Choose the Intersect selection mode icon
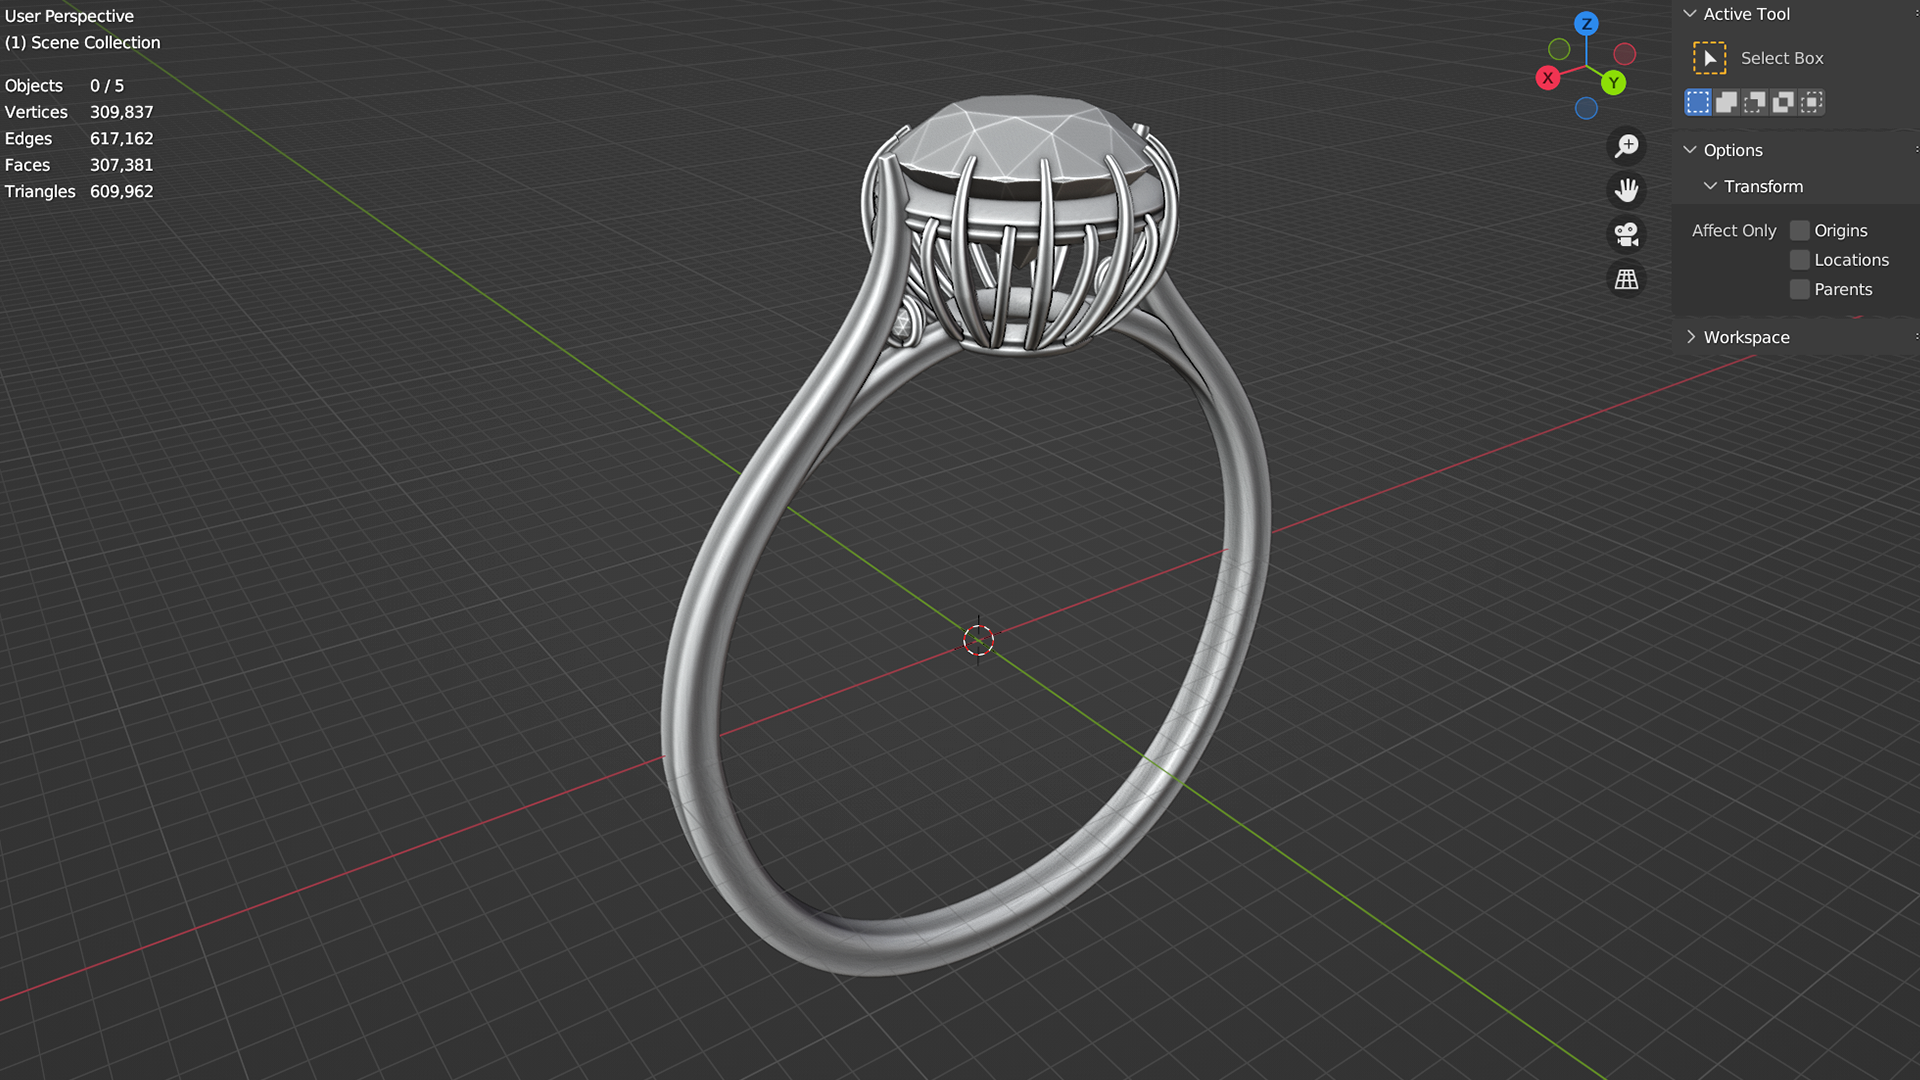Viewport: 1920px width, 1080px height. 1812,102
